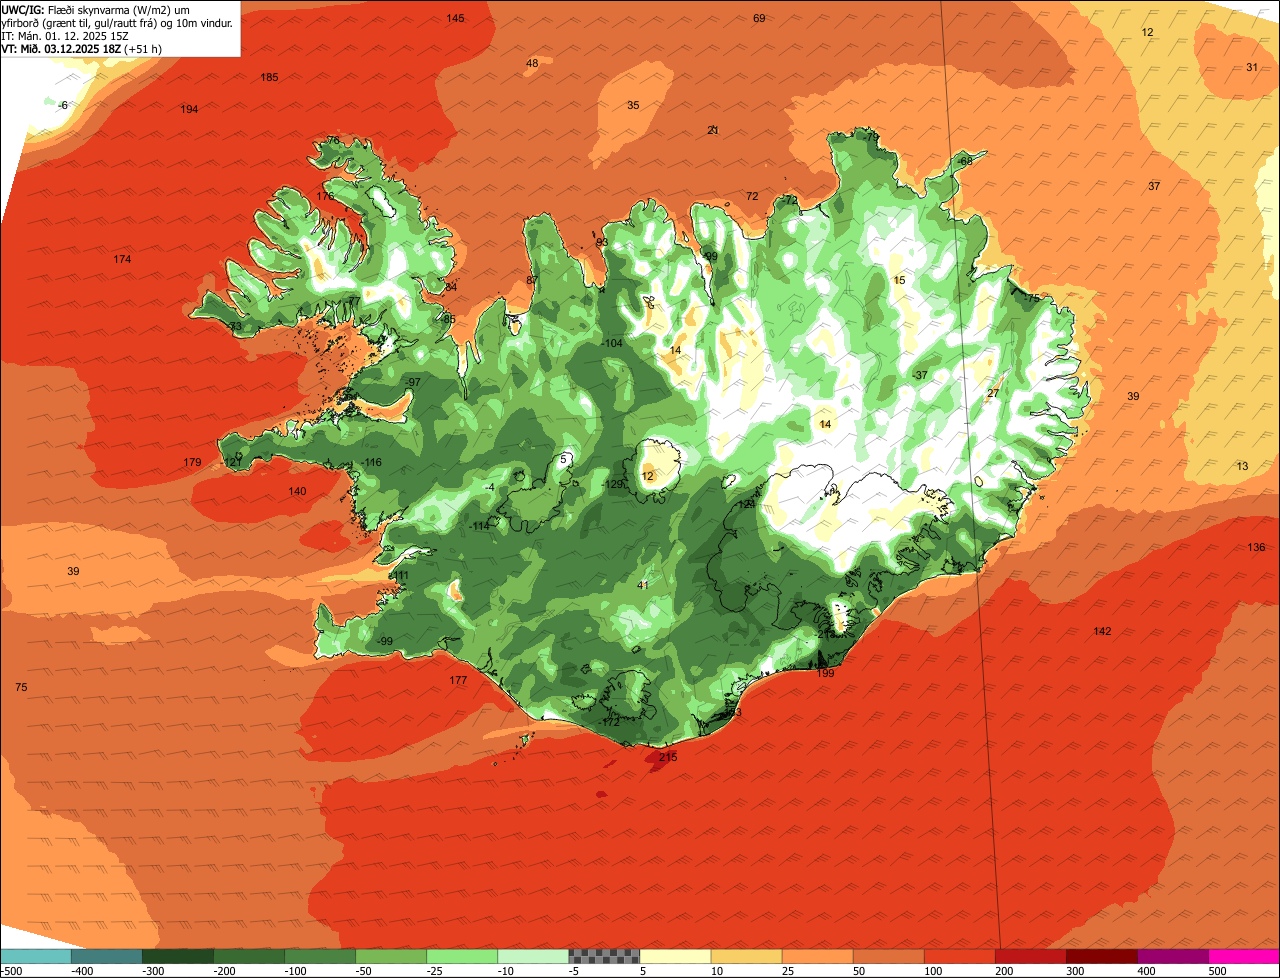Click the flux value 37 in the northeast sea
1280x978 pixels.
click(x=1154, y=186)
